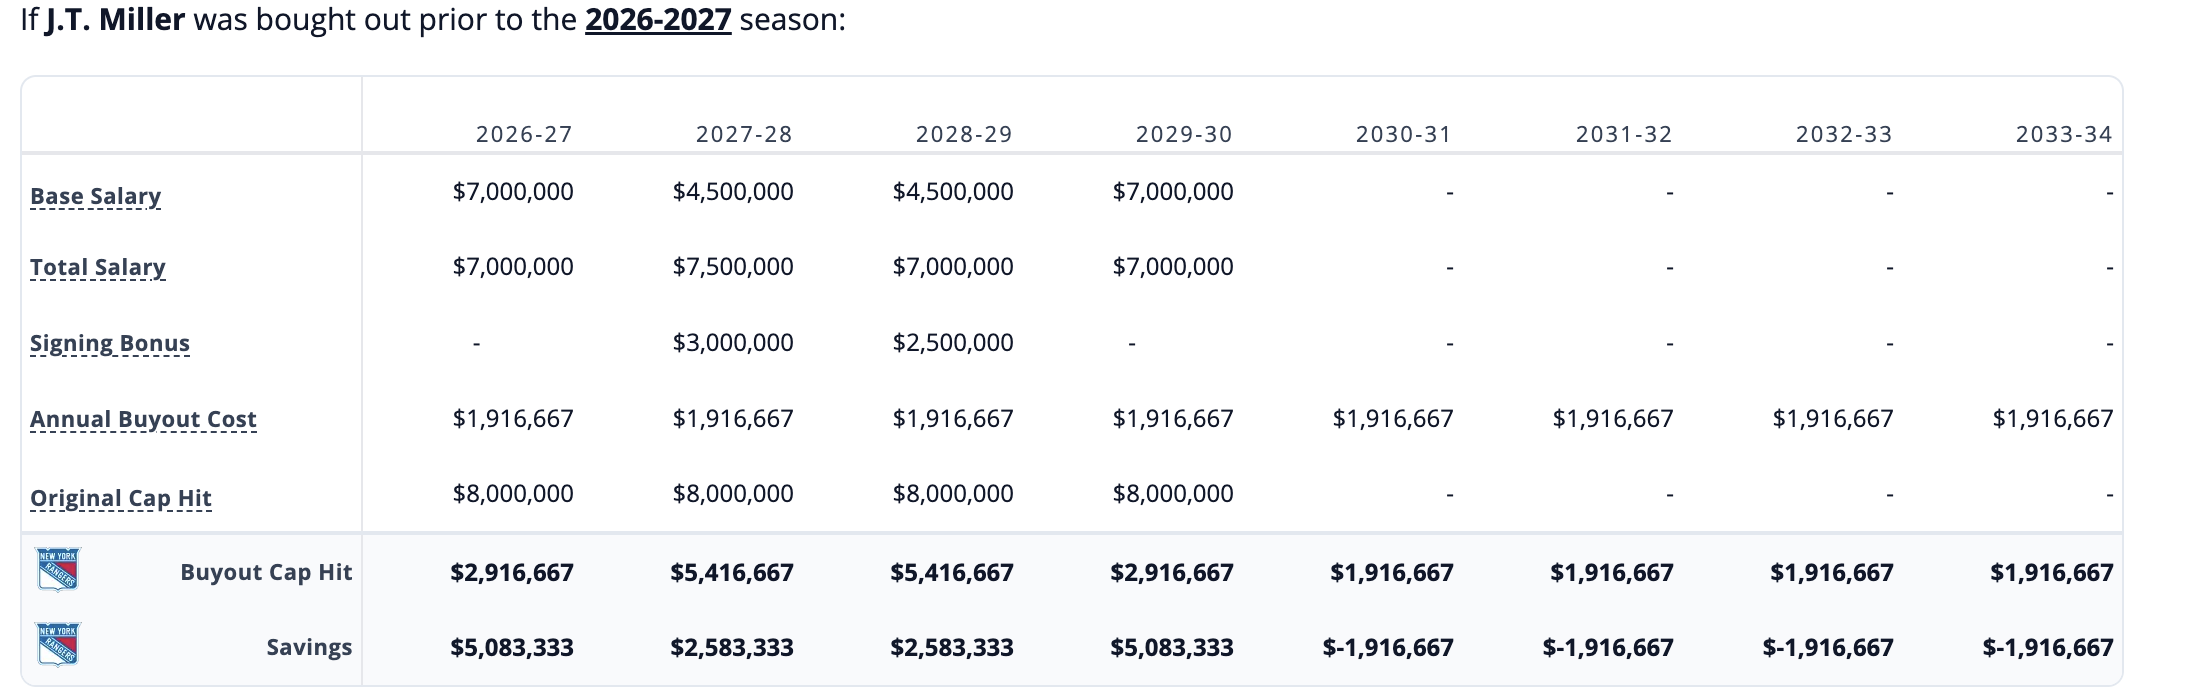
Task: Select the 2030-31 column header
Action: pos(1403,134)
